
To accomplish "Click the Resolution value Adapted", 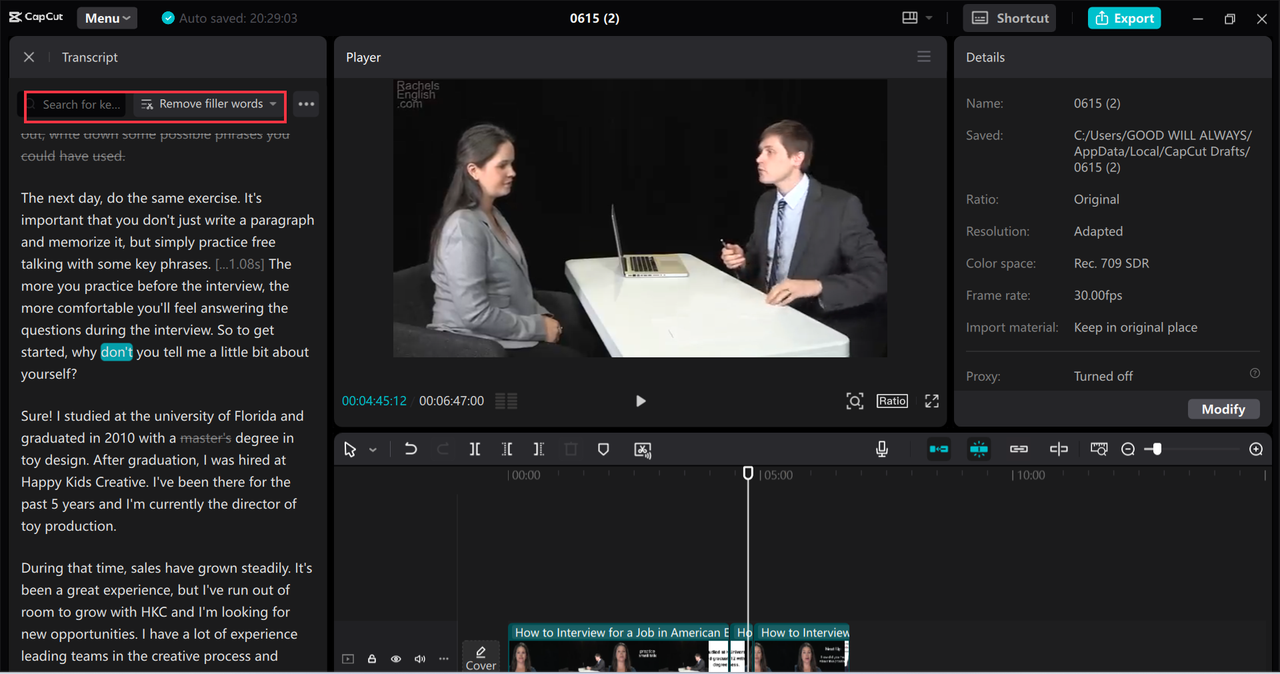I will pos(1098,231).
